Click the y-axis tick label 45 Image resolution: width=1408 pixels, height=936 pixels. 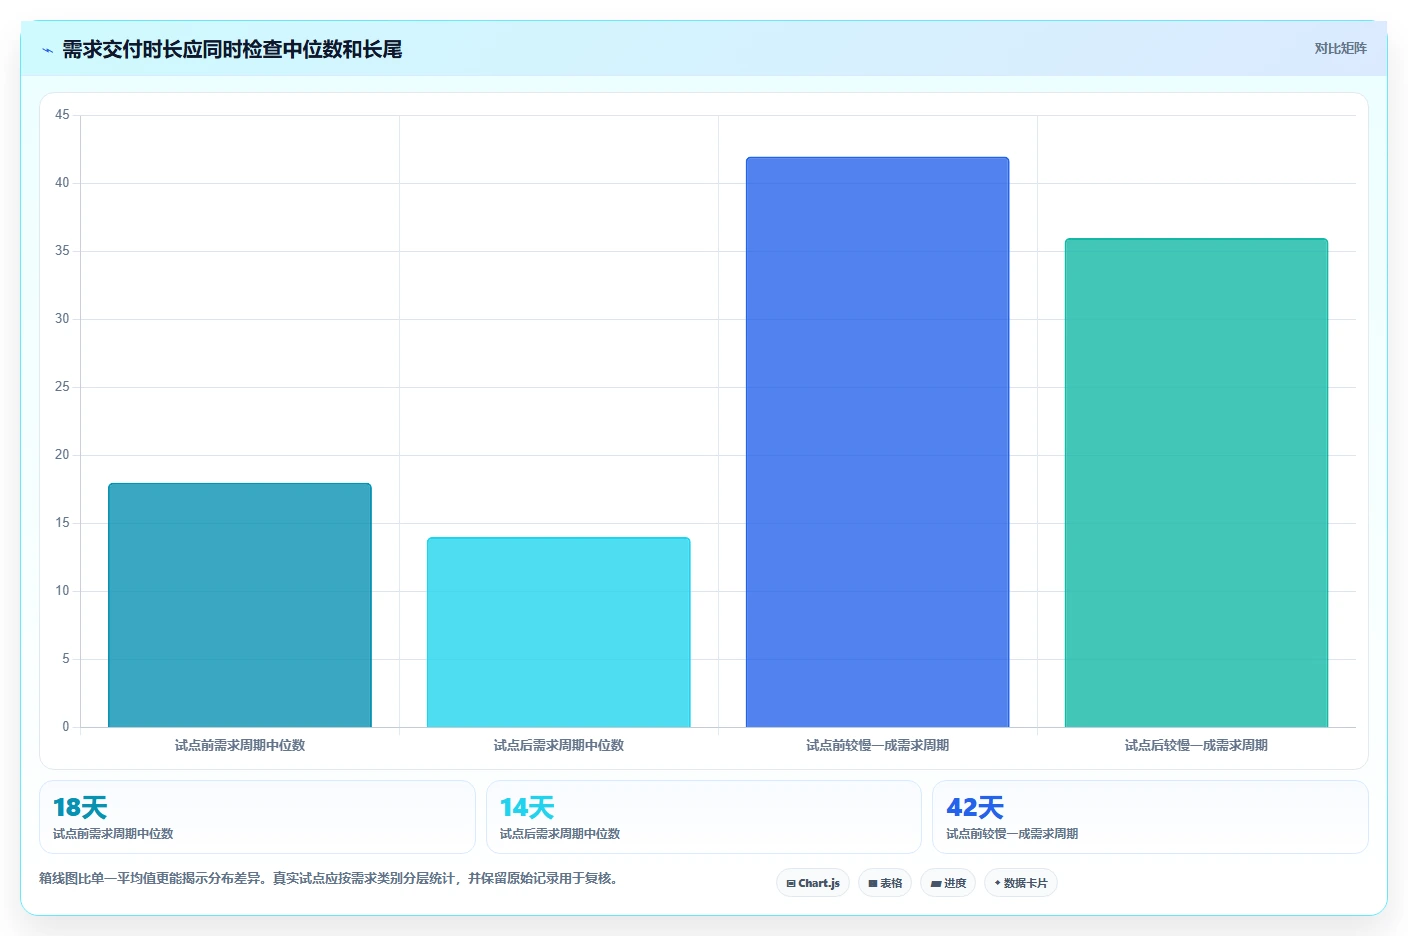point(62,115)
